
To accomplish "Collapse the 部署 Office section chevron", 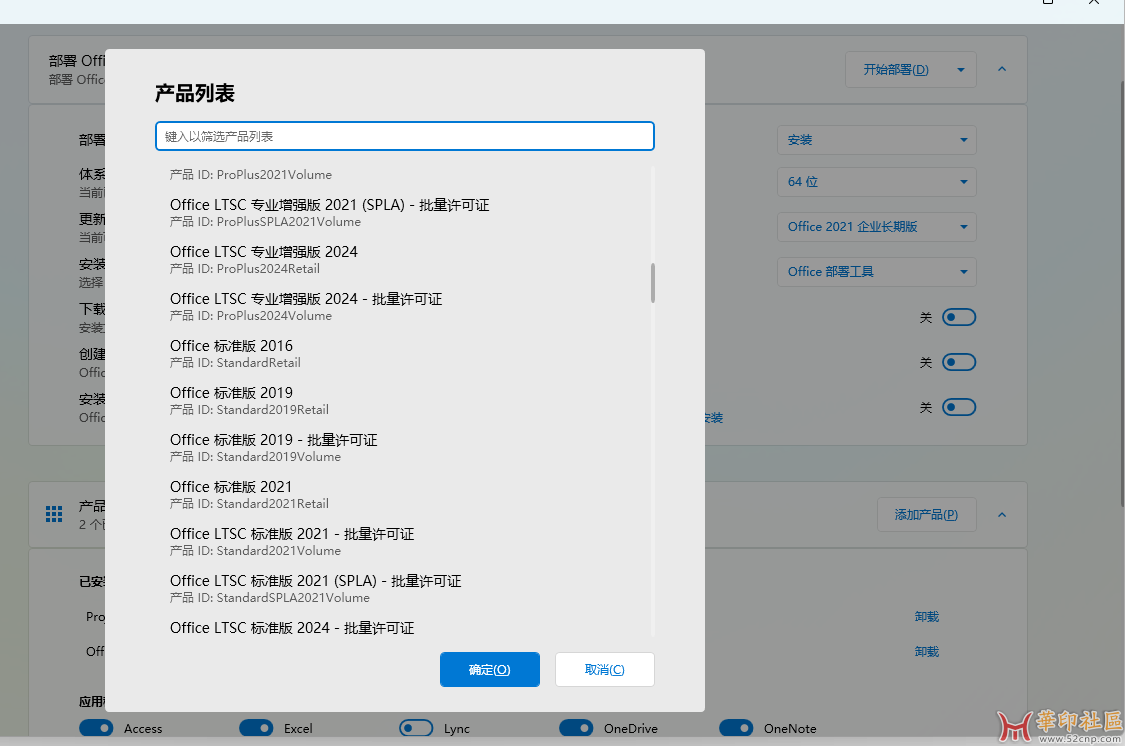I will pyautogui.click(x=1002, y=70).
